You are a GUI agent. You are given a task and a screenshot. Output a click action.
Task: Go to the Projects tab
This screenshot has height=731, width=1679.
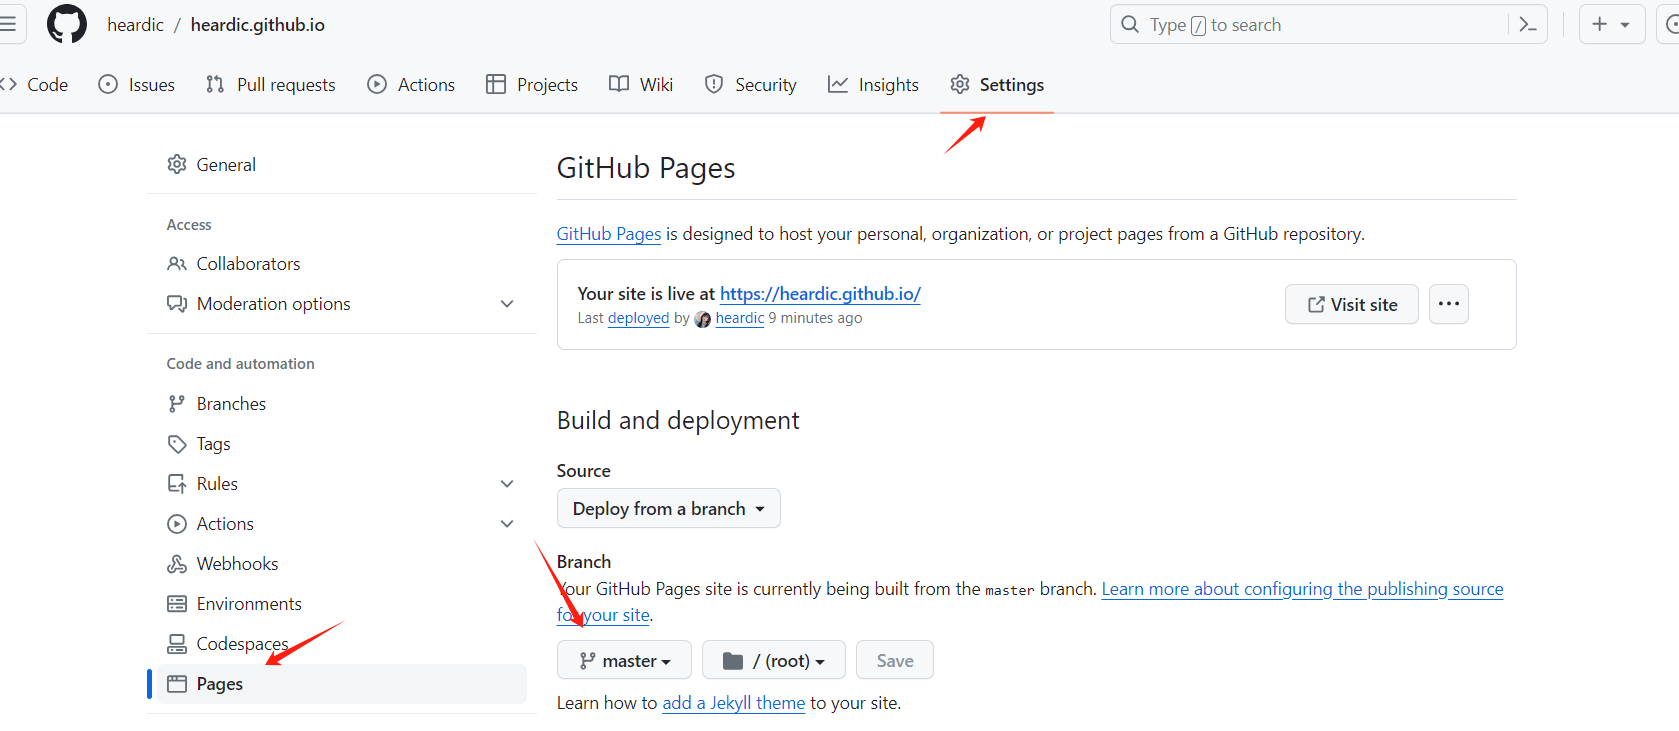[x=532, y=84]
